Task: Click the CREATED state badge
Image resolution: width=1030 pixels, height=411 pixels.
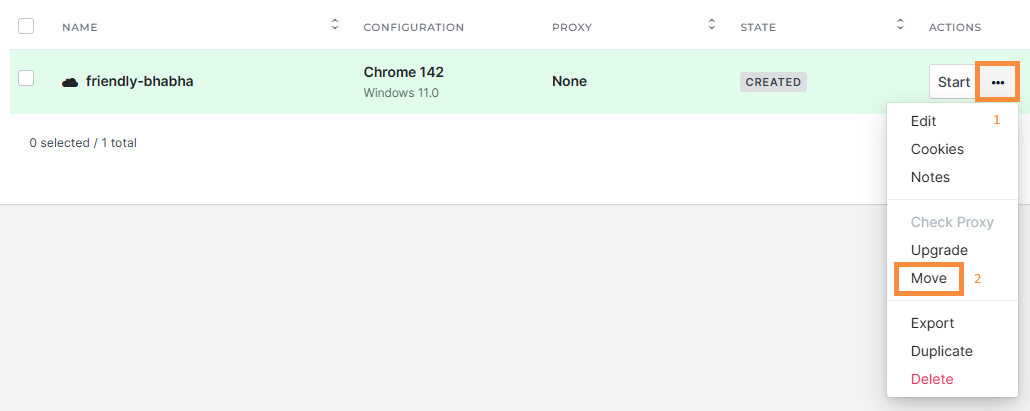Action: point(773,82)
